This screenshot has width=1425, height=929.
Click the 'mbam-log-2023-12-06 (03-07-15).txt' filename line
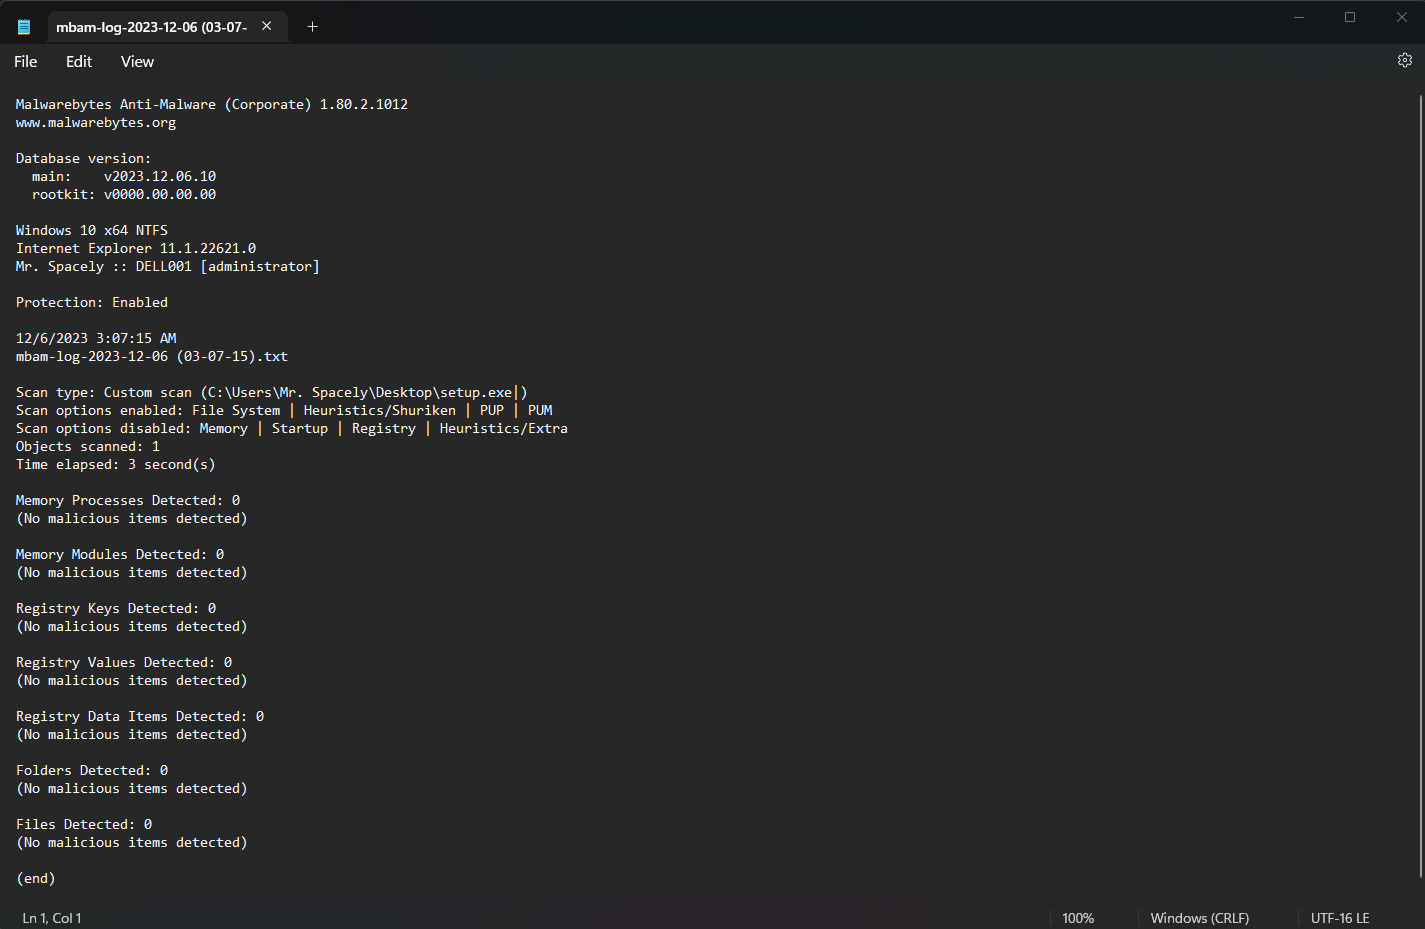(152, 357)
